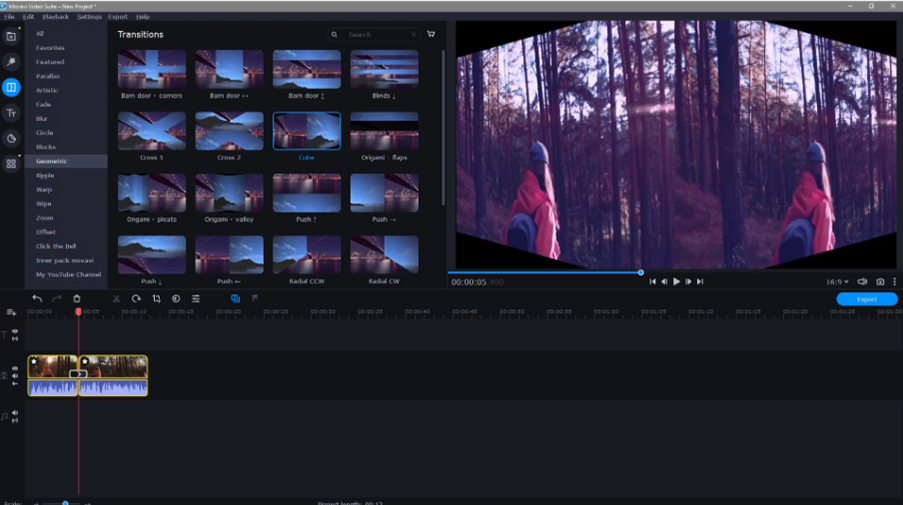Viewport: 903px width, 505px height.
Task: Click the undo arrow in timeline toolbar
Action: point(37,298)
